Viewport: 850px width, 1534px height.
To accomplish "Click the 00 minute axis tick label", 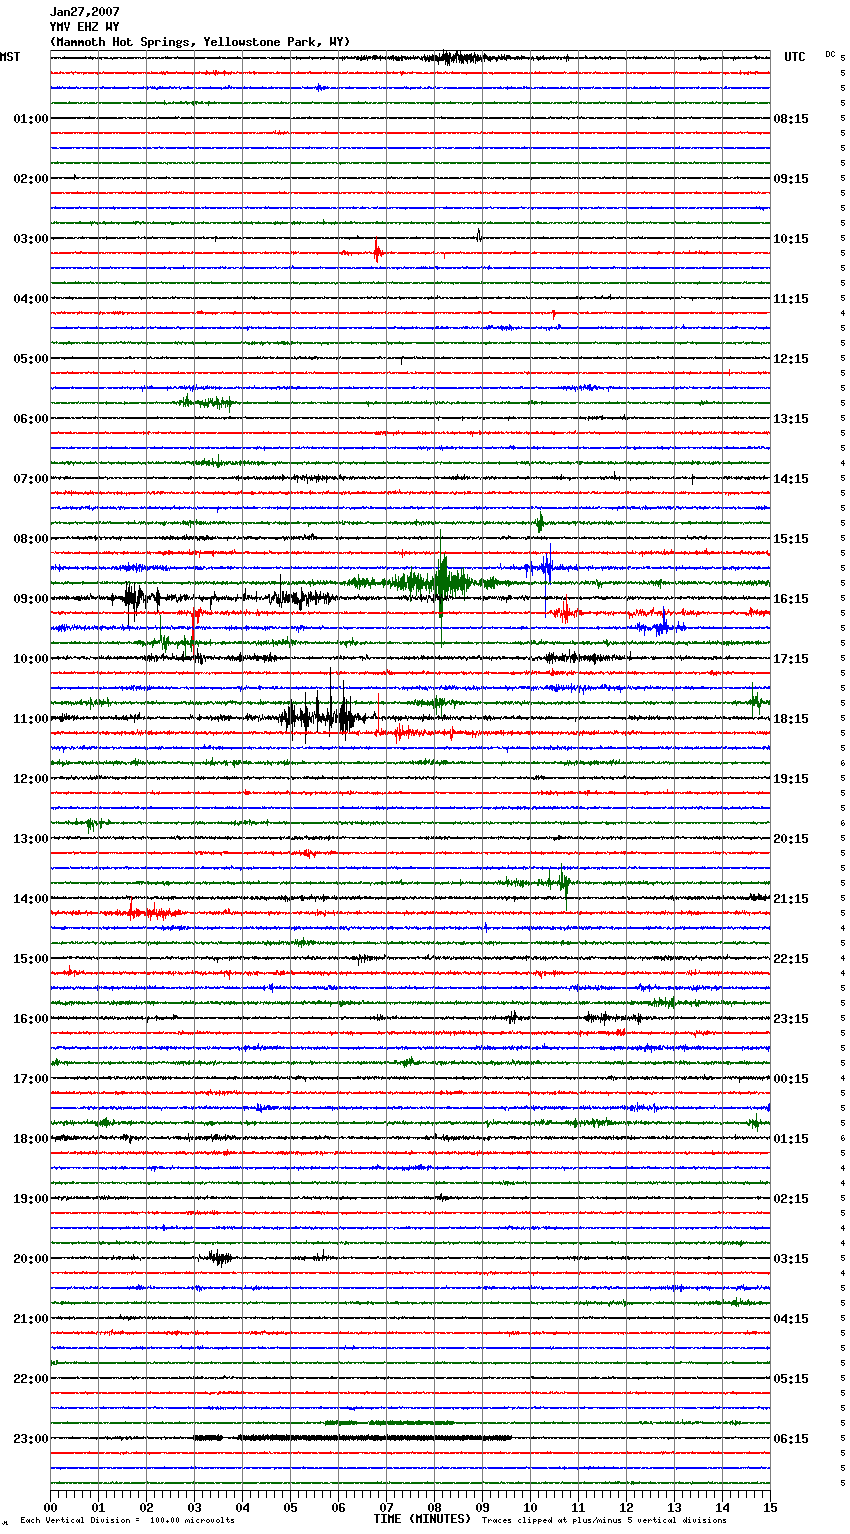I will pyautogui.click(x=50, y=1507).
